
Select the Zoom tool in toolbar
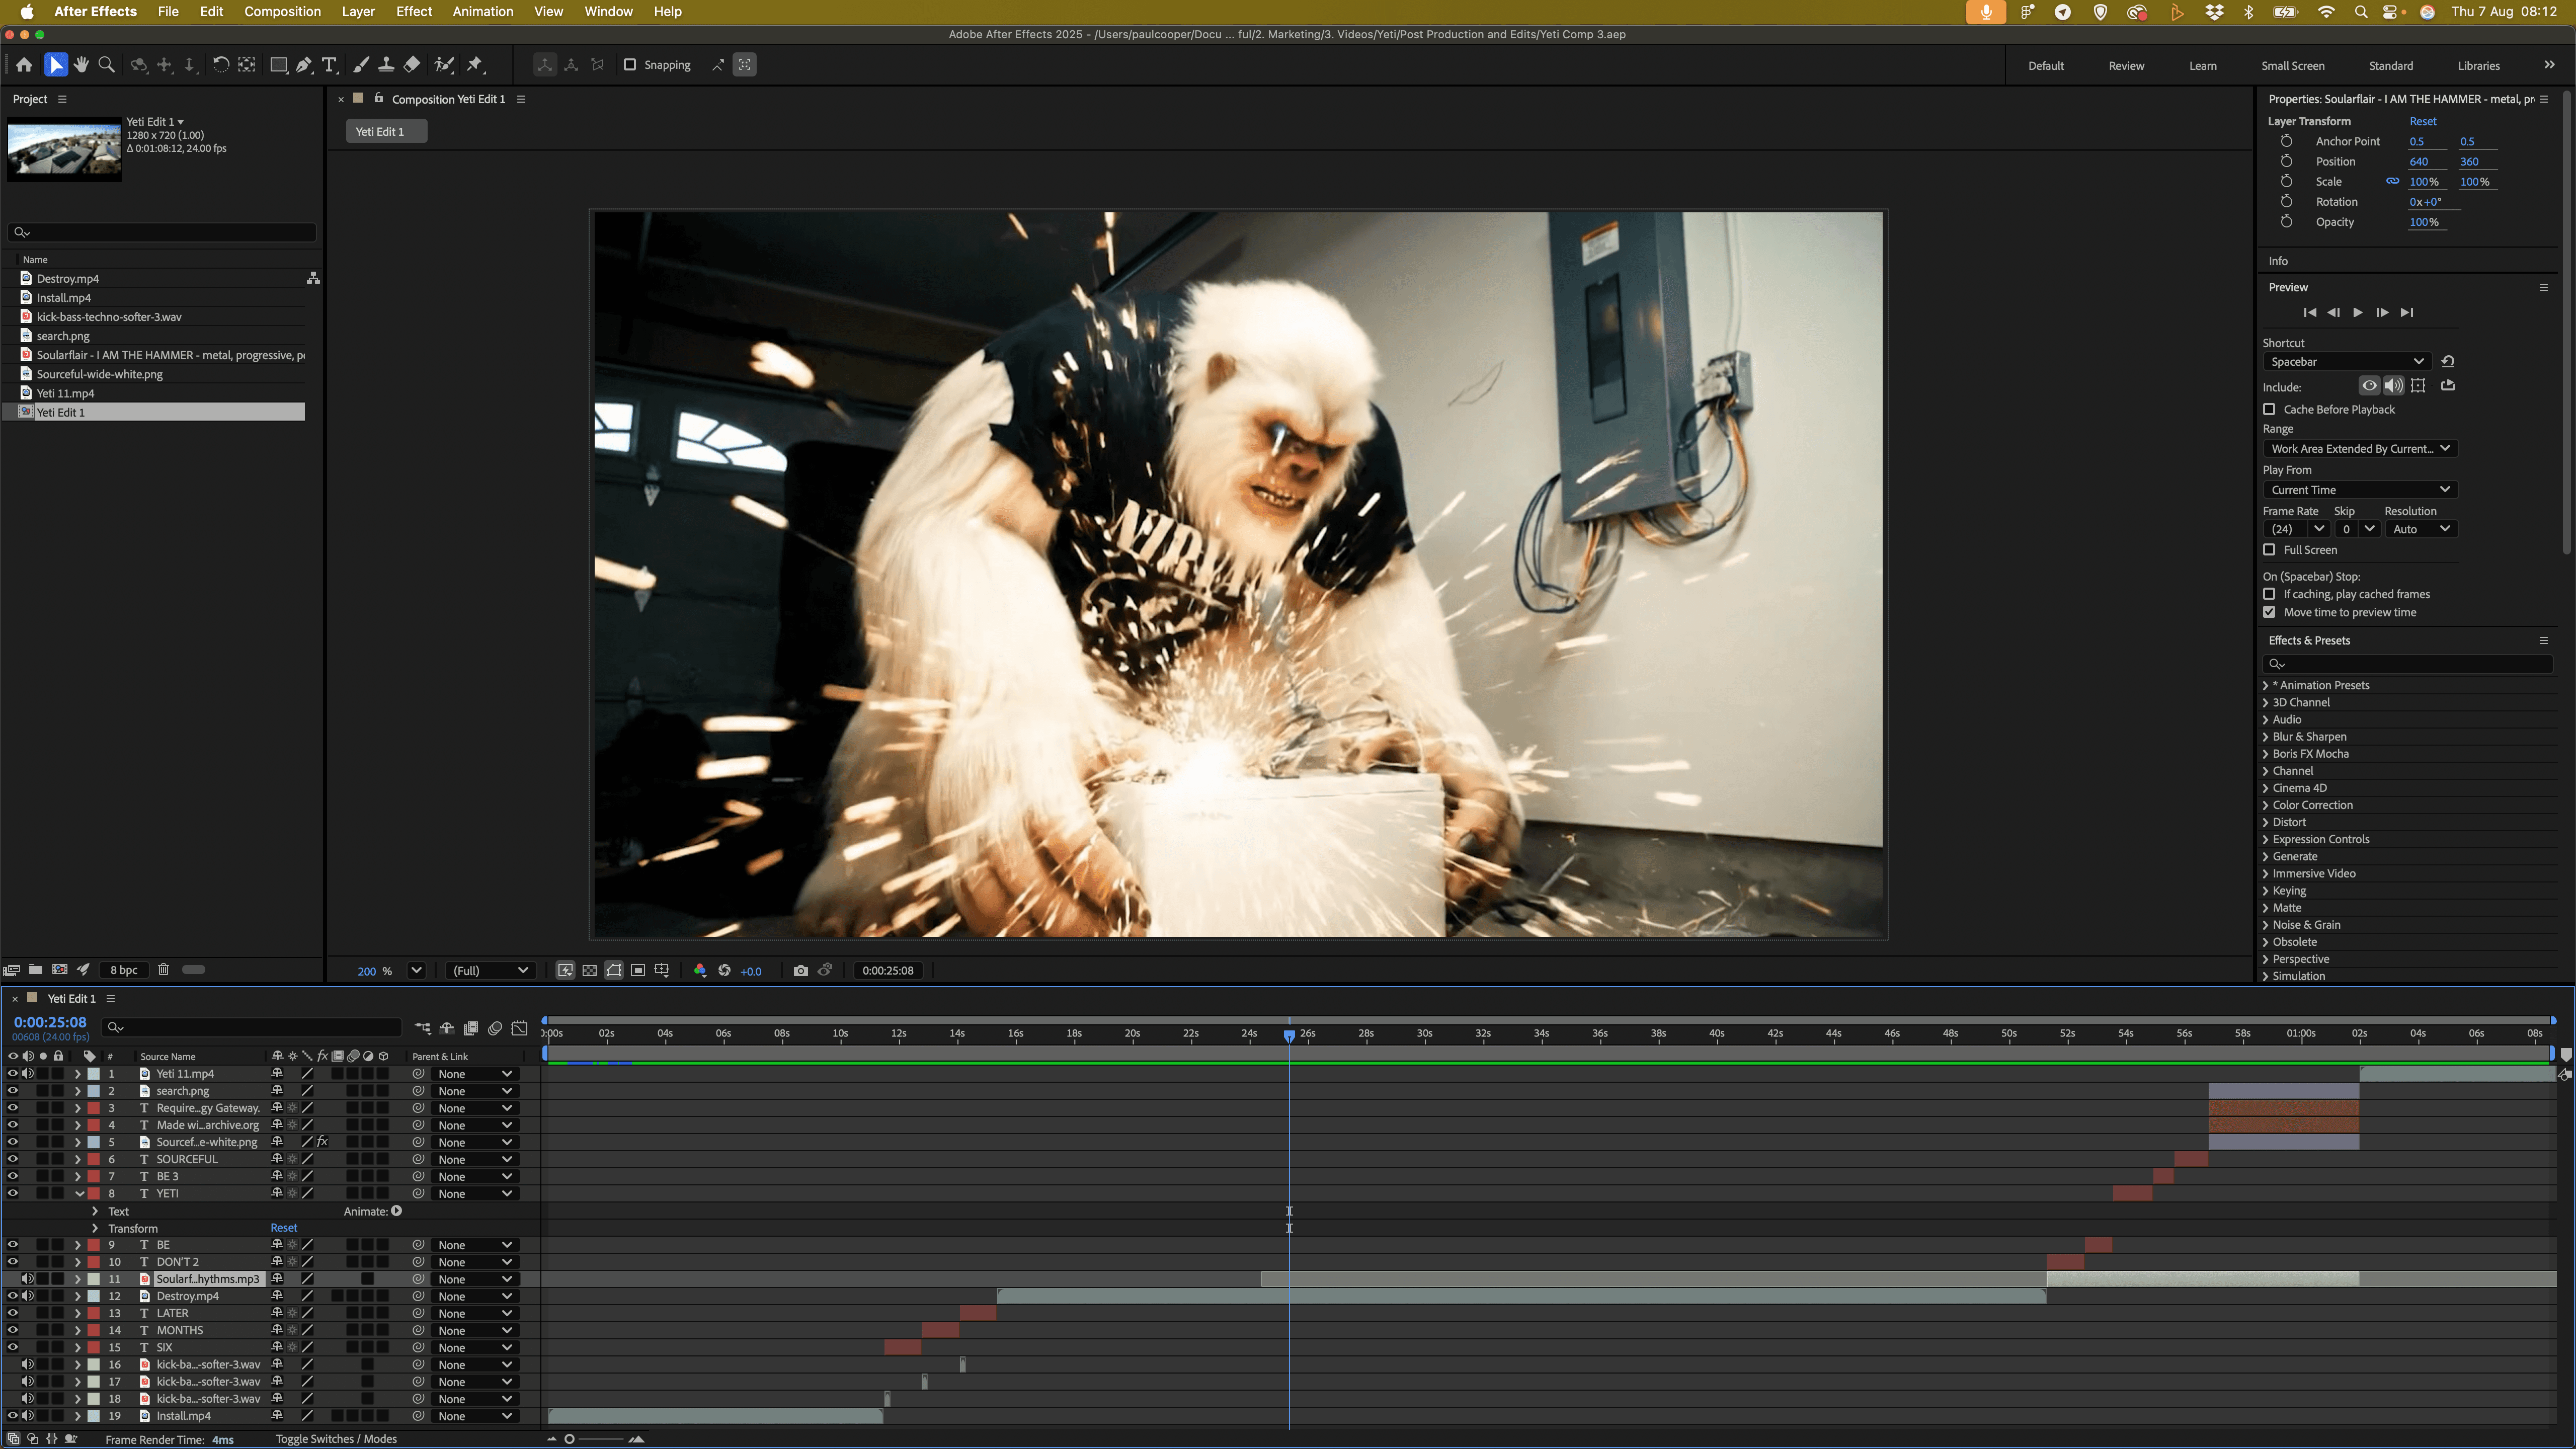[106, 65]
